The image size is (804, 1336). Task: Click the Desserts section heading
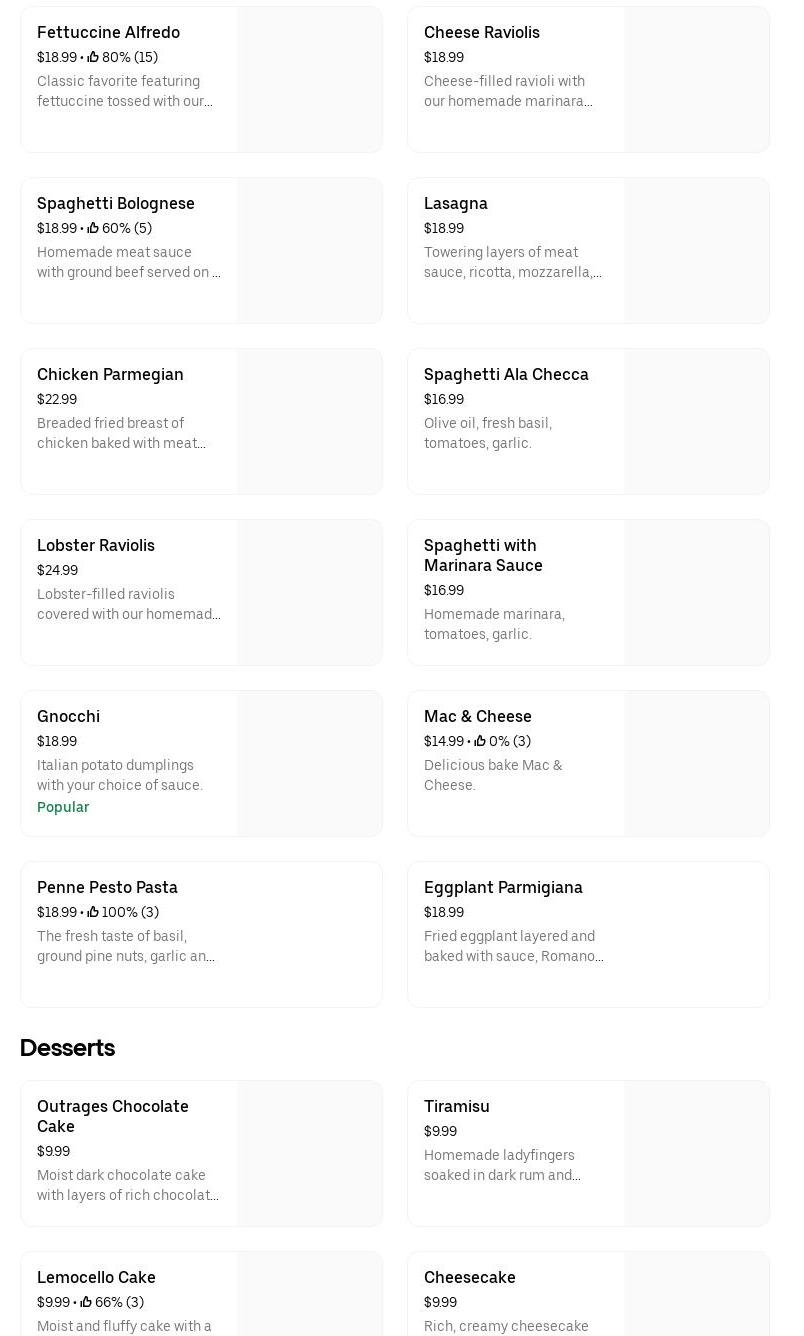click(67, 1048)
